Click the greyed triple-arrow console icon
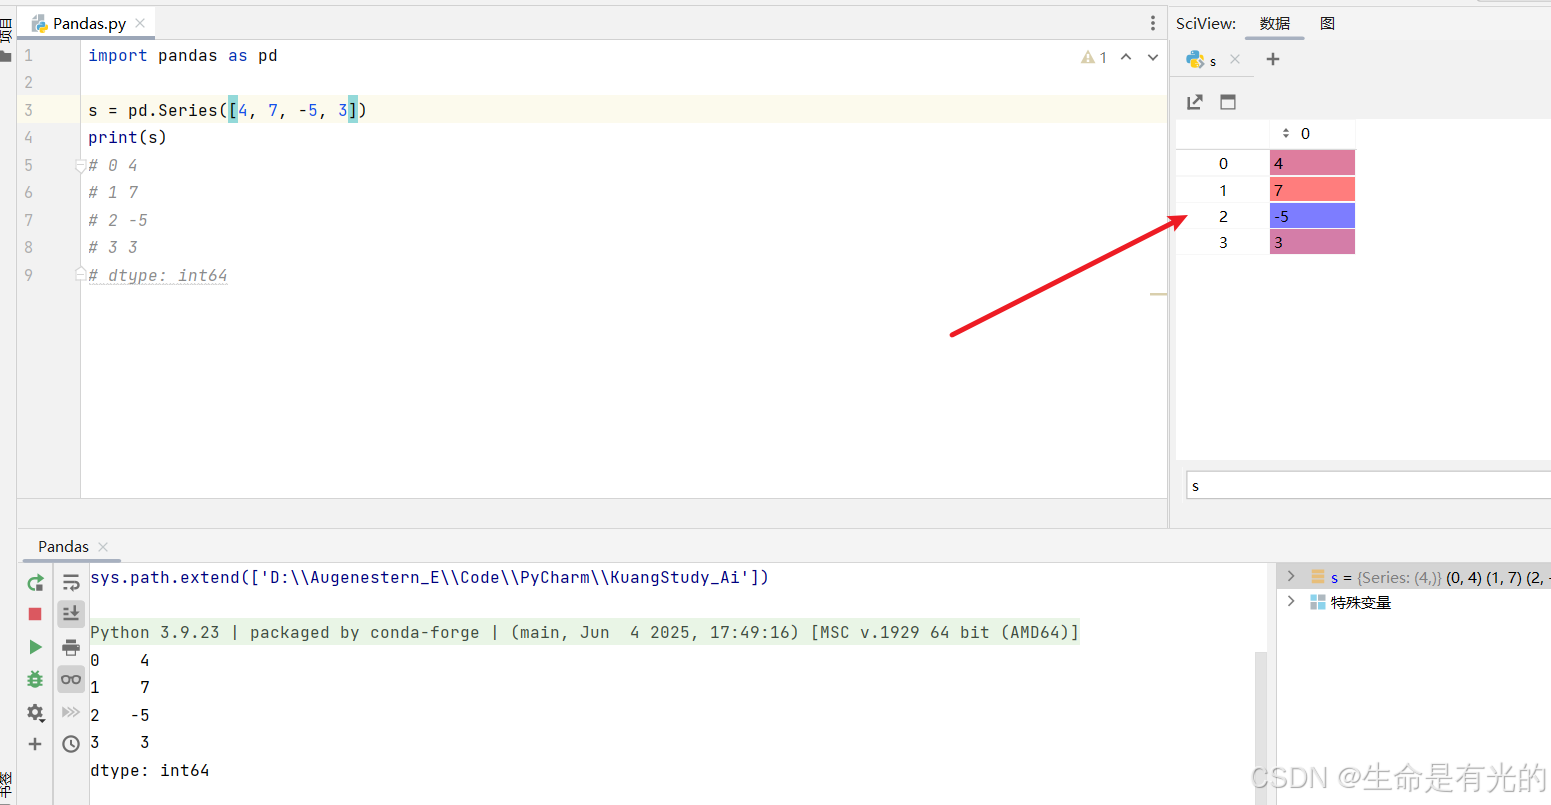This screenshot has height=805, width=1551. 71,712
